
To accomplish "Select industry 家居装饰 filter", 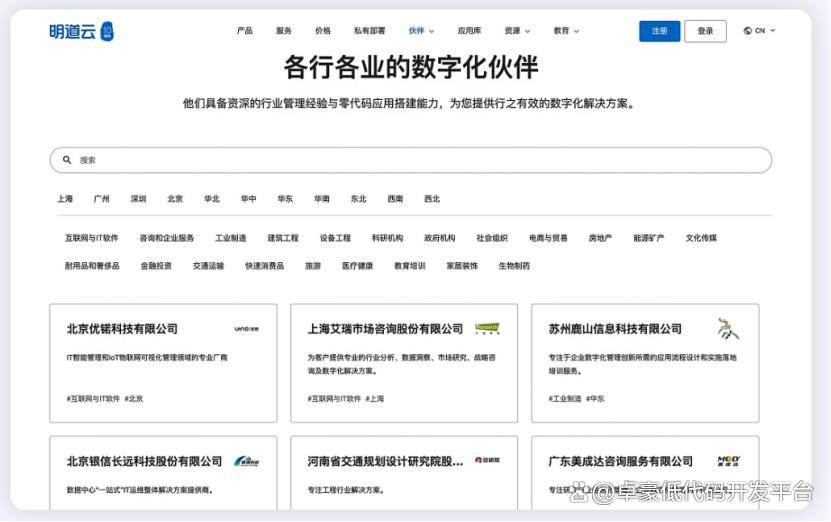I will tap(462, 266).
